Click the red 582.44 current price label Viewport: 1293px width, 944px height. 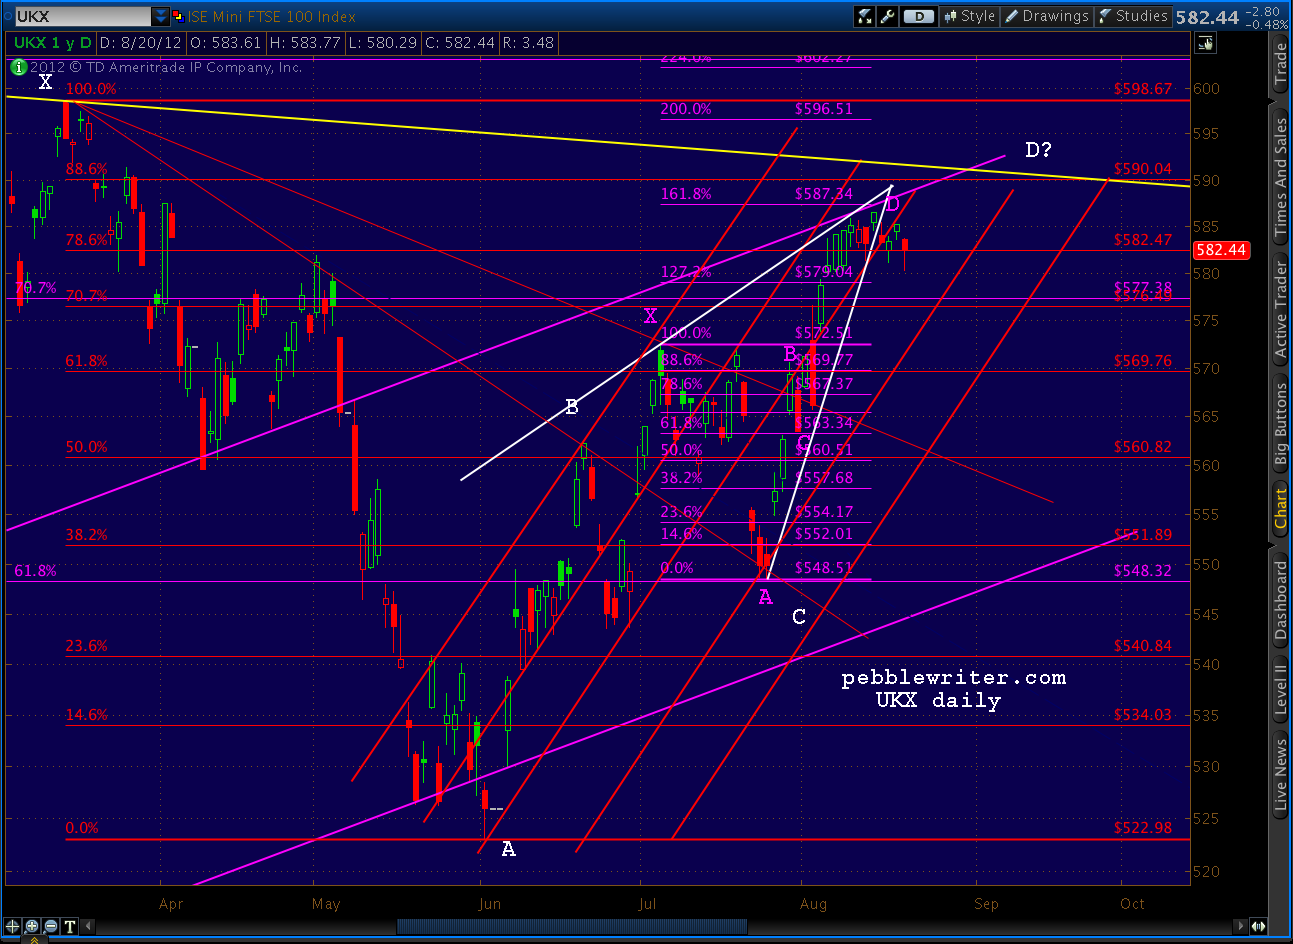point(1221,250)
